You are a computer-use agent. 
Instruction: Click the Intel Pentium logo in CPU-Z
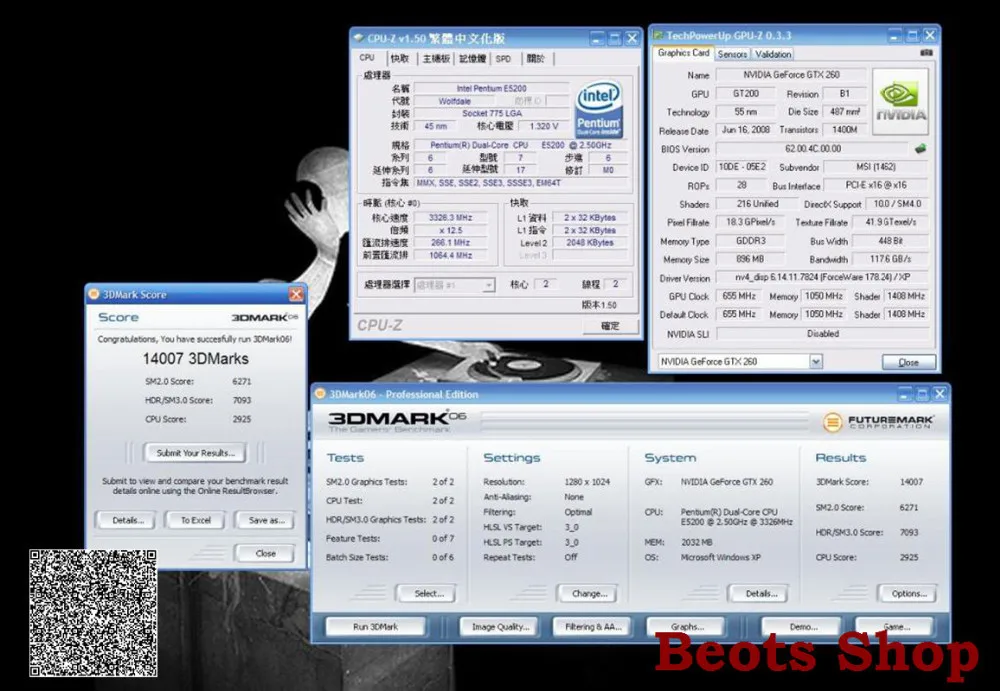599,109
